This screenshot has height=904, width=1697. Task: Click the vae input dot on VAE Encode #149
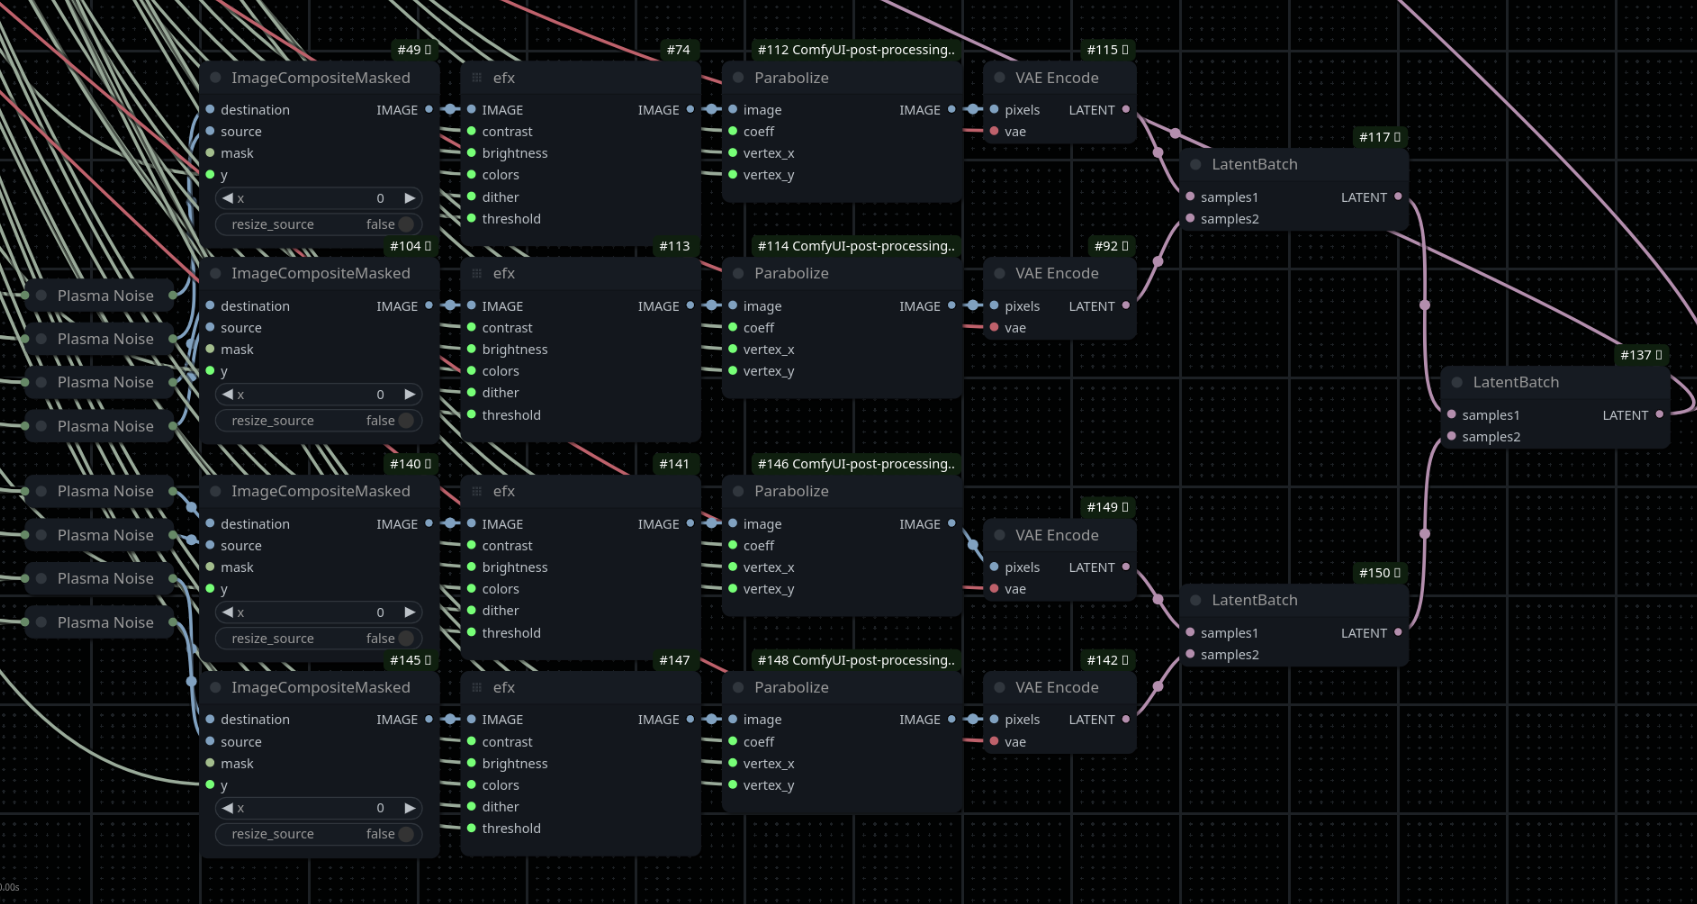(994, 589)
